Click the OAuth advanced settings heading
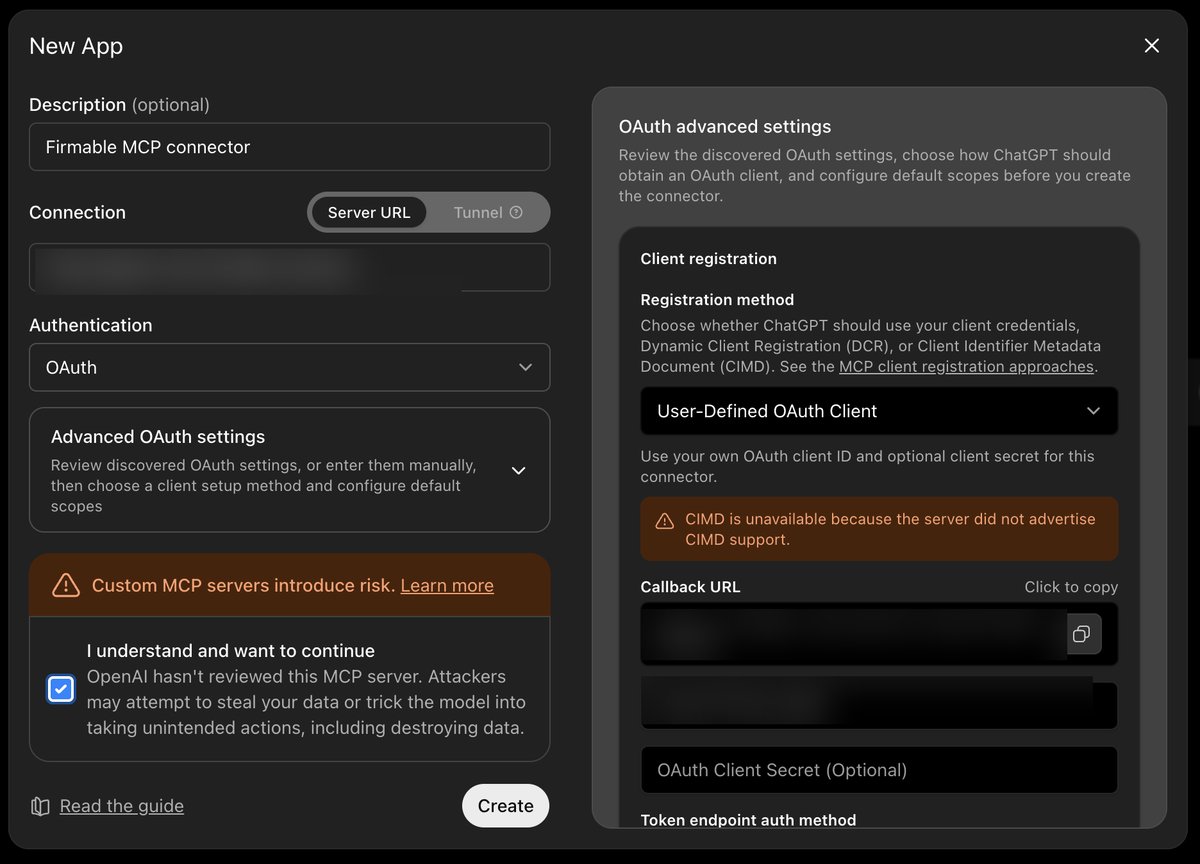The image size is (1200, 864). pyautogui.click(x=725, y=127)
